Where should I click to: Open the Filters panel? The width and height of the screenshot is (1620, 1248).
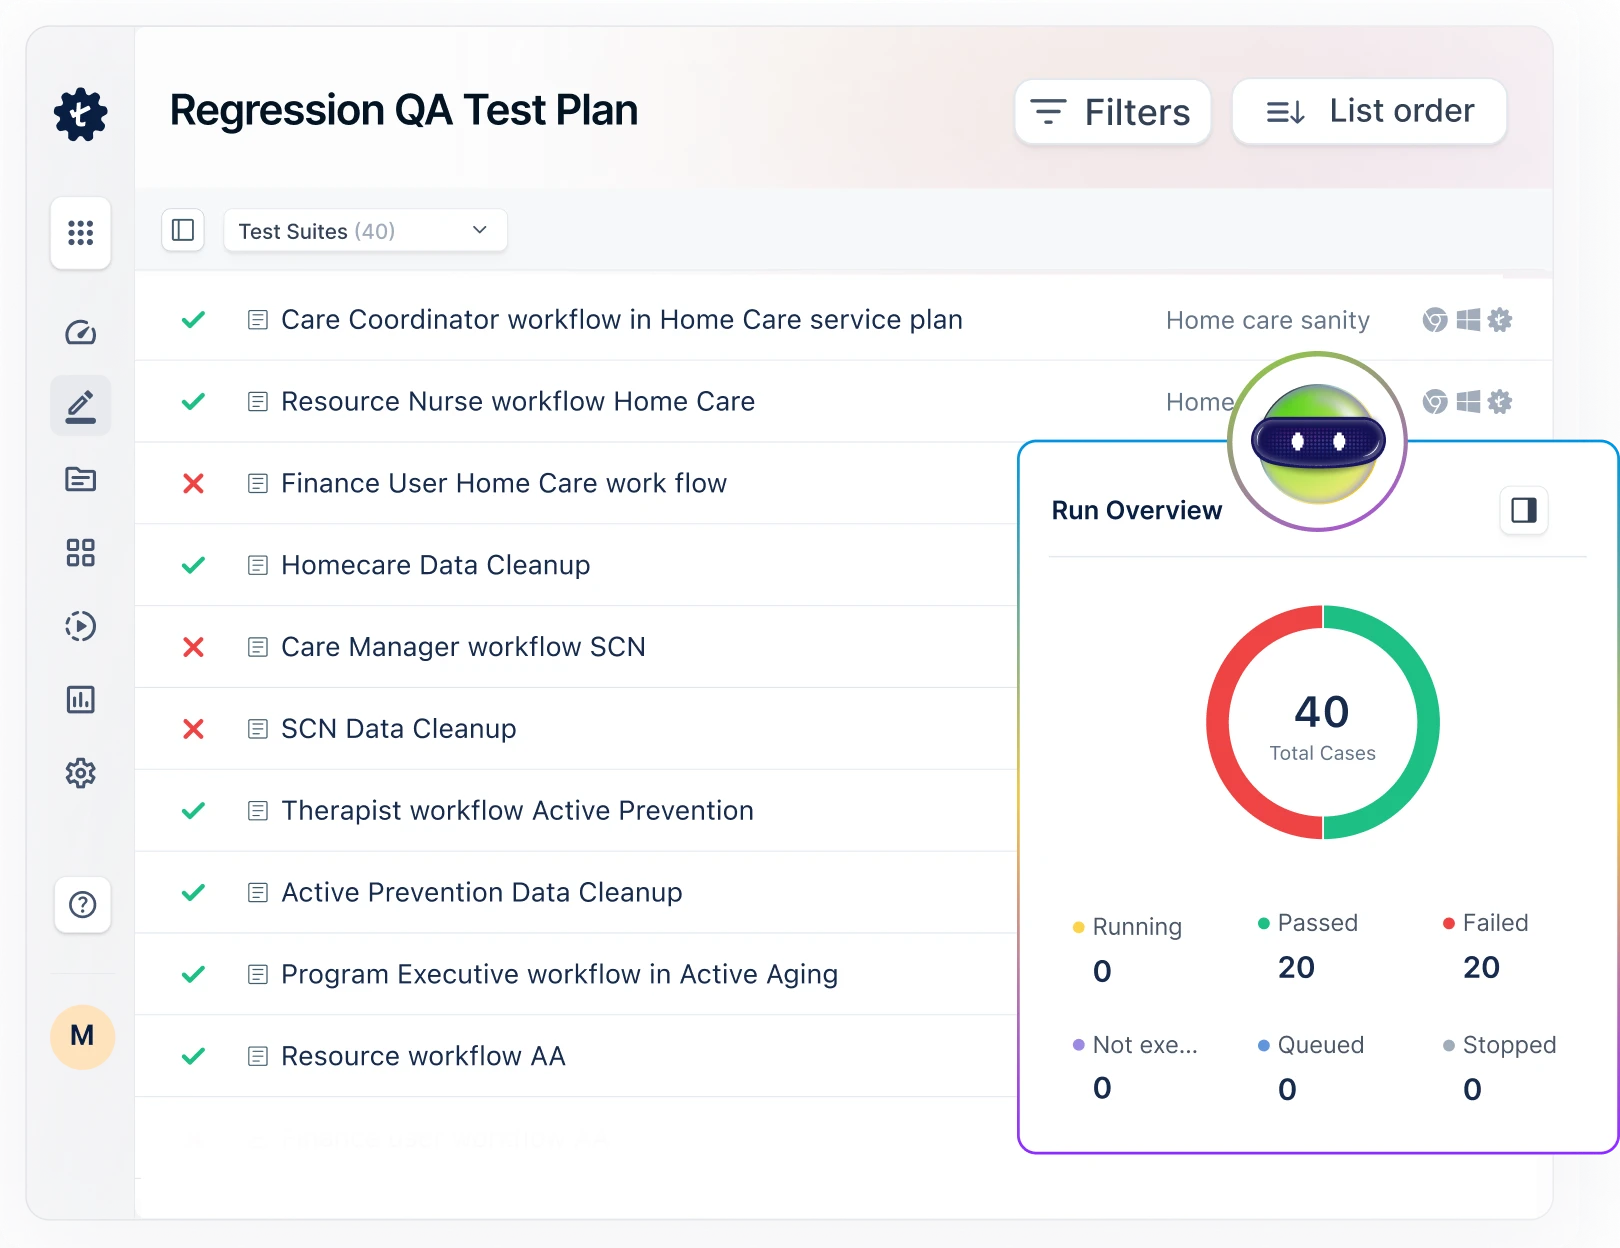pos(1112,111)
